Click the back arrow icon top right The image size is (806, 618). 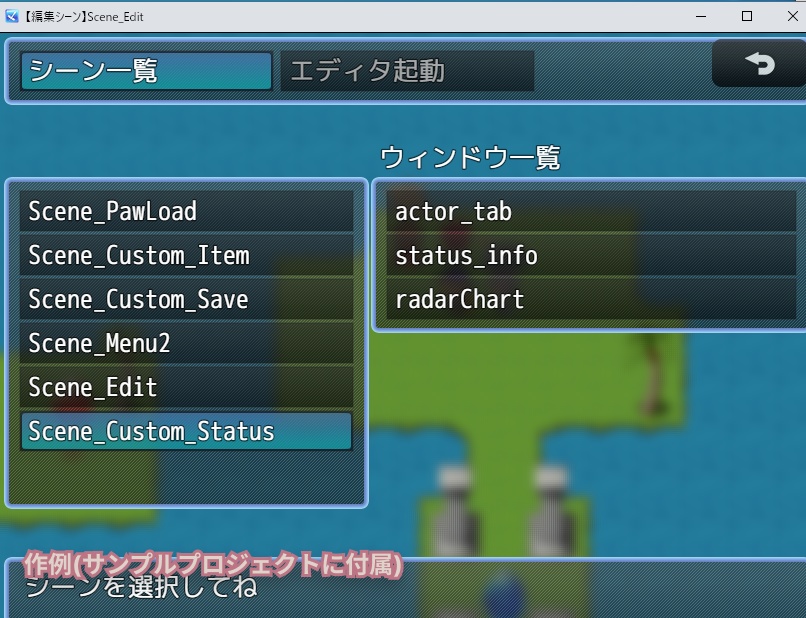click(x=758, y=64)
